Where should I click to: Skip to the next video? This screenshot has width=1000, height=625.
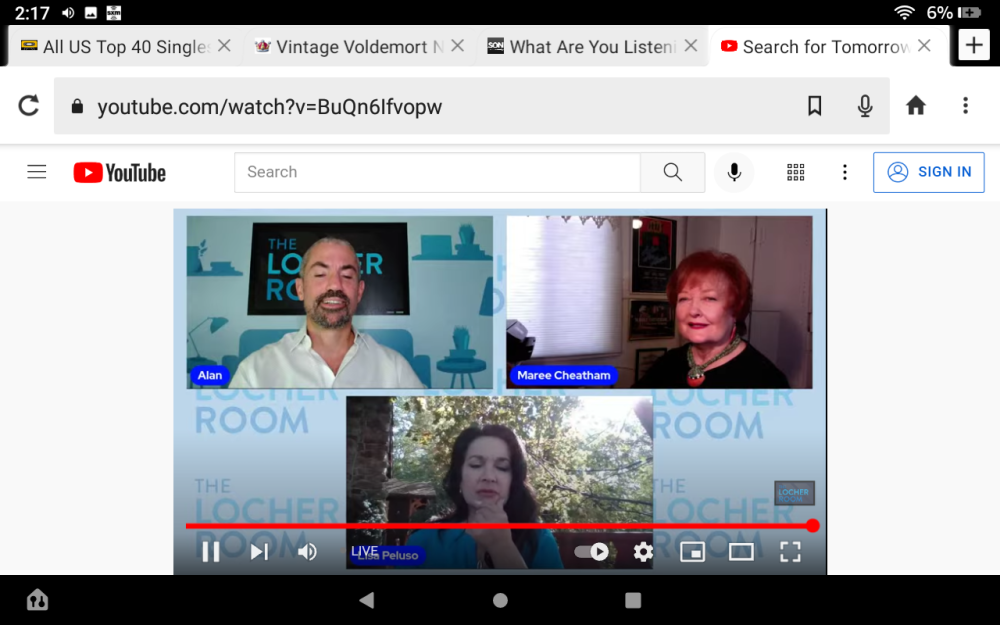pos(259,551)
